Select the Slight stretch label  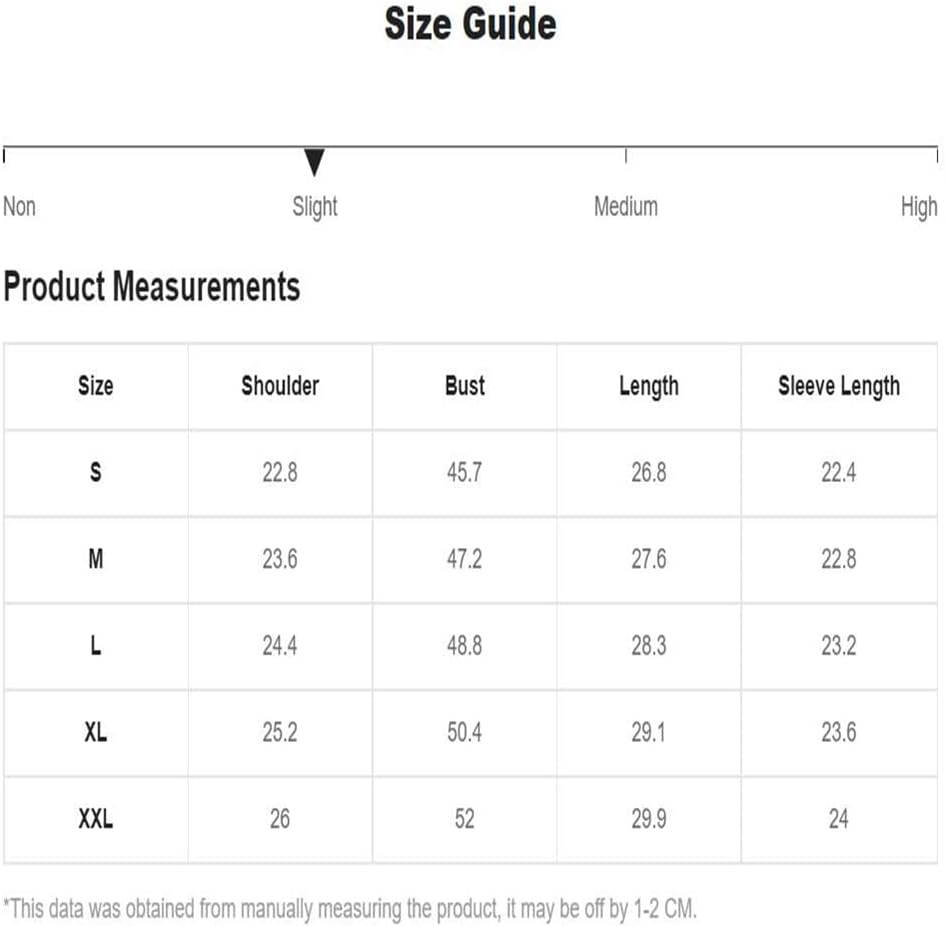click(315, 207)
